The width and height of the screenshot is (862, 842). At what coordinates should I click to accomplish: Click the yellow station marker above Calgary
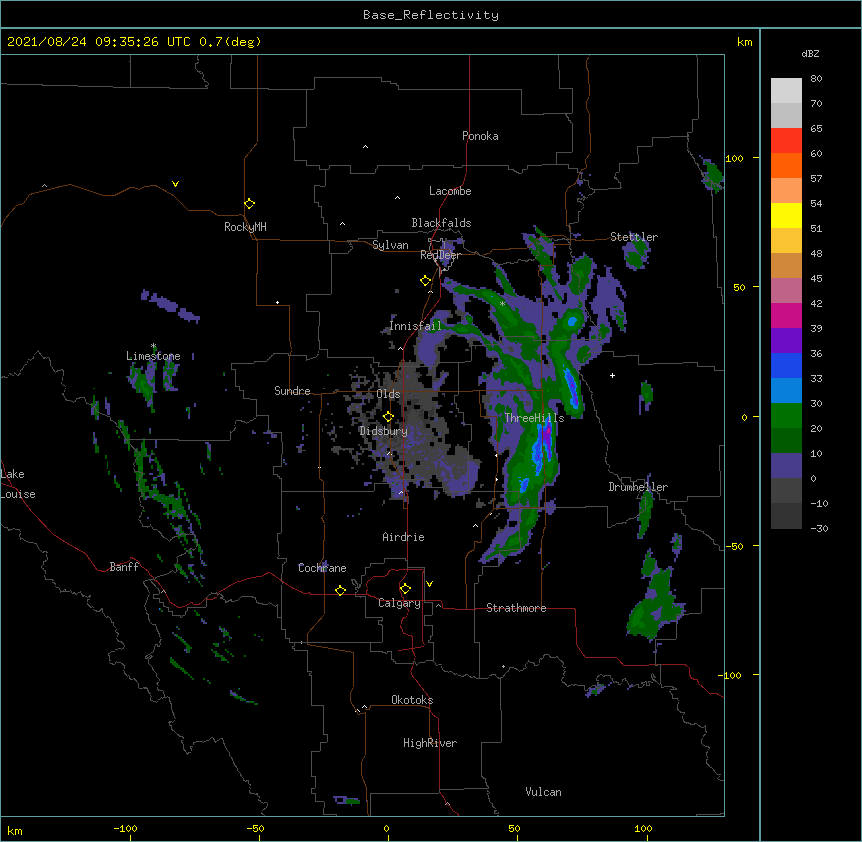click(405, 589)
